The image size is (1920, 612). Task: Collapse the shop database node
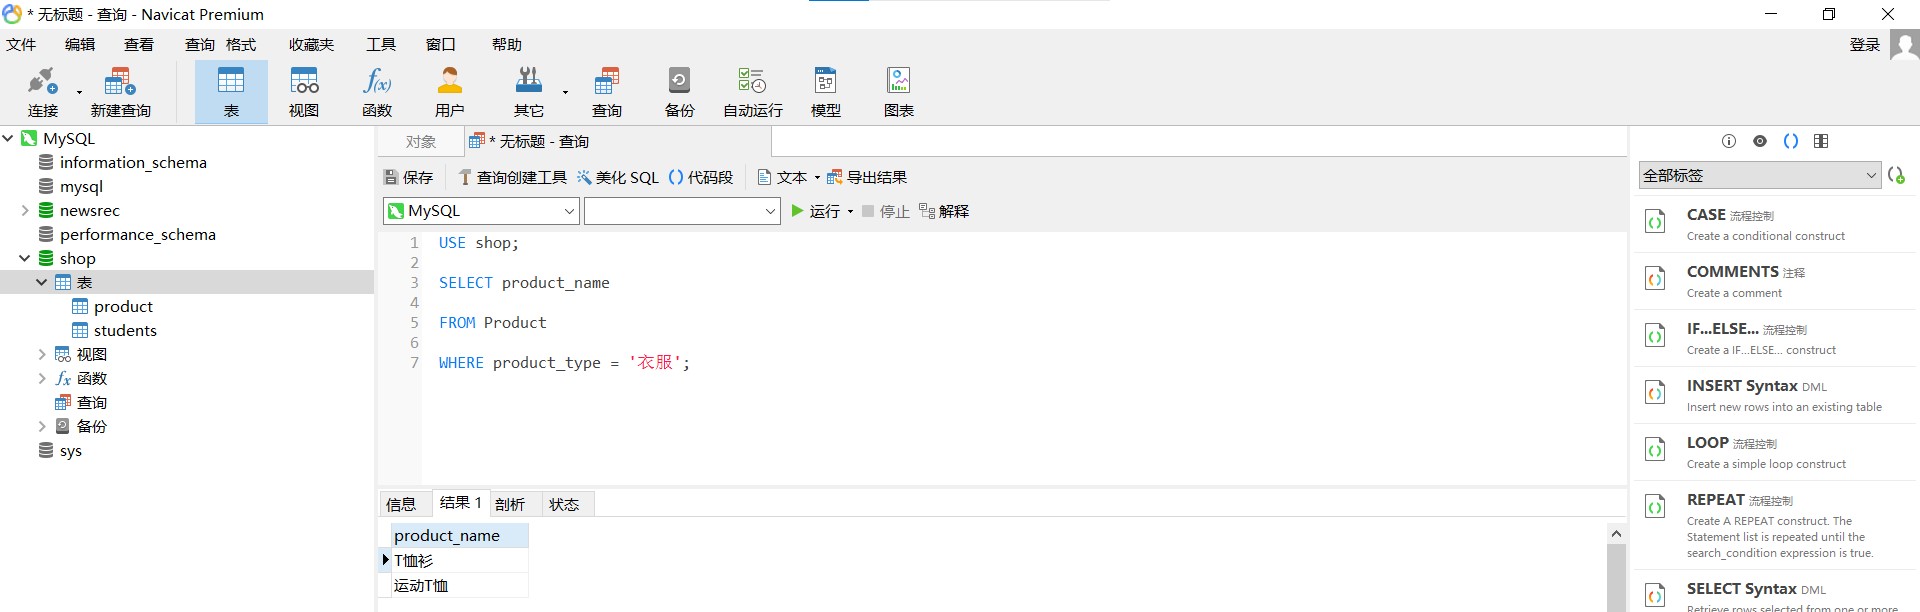click(x=25, y=258)
